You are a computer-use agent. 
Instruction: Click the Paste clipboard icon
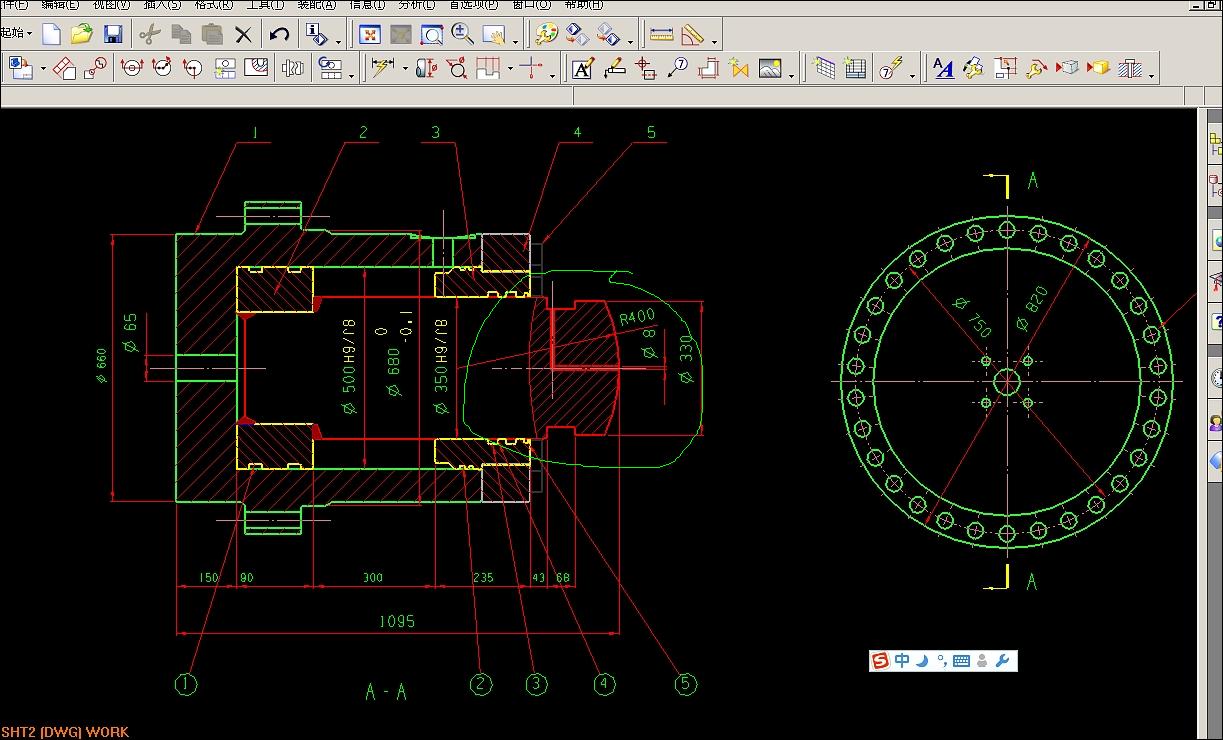tap(212, 34)
